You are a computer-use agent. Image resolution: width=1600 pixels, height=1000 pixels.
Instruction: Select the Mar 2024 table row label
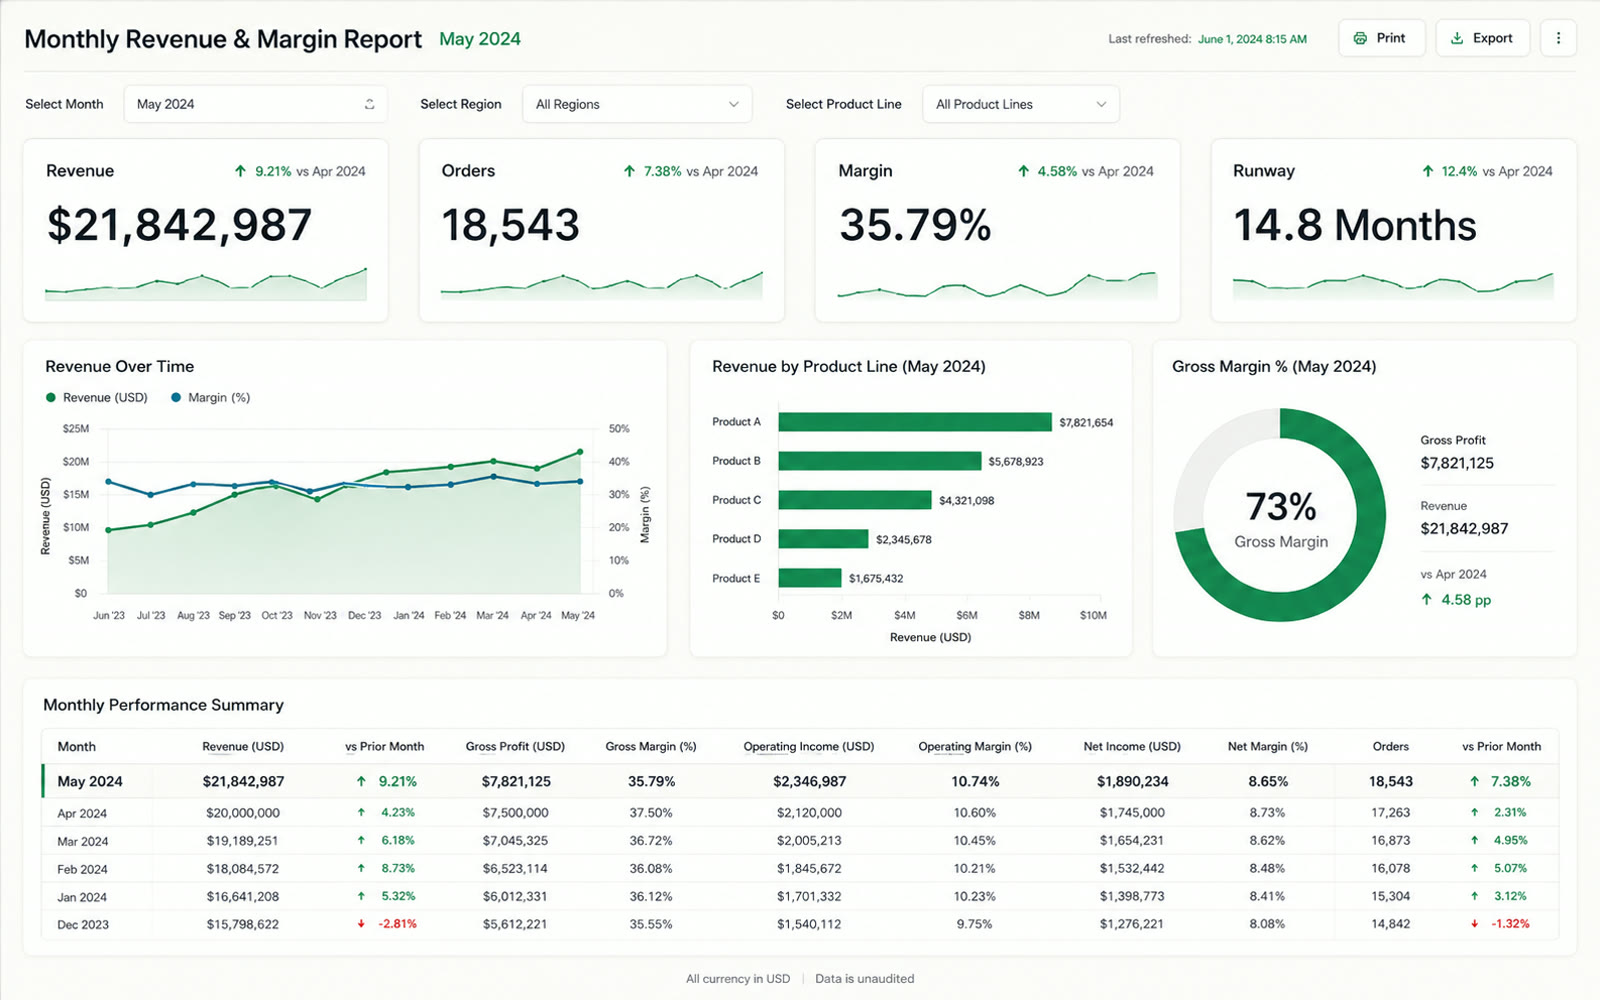(82, 841)
